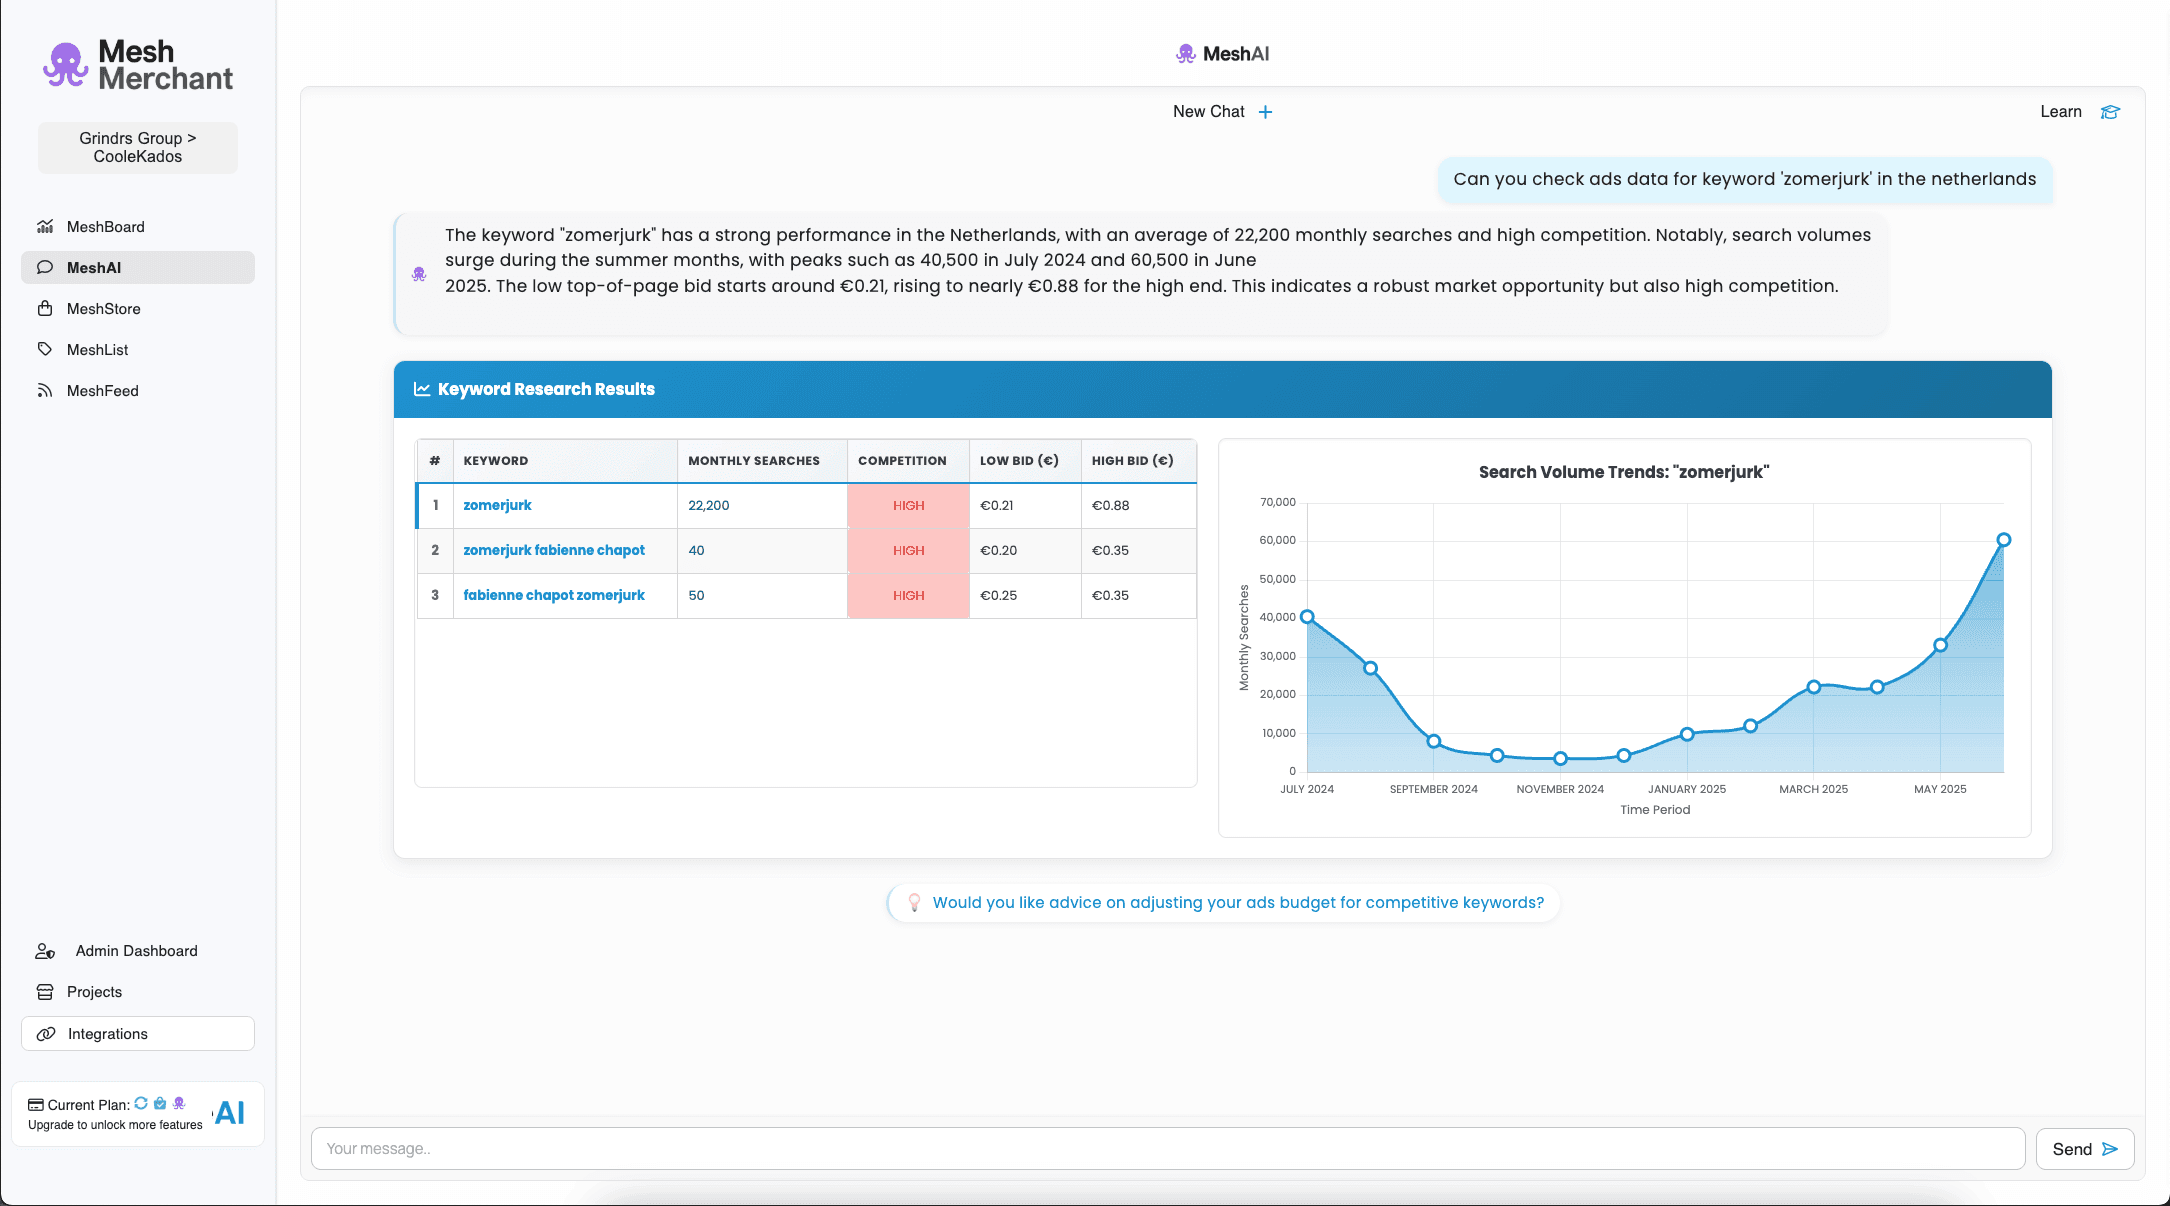The image size is (2170, 1206).
Task: Click the June 2025 peak chart point
Action: (2003, 540)
